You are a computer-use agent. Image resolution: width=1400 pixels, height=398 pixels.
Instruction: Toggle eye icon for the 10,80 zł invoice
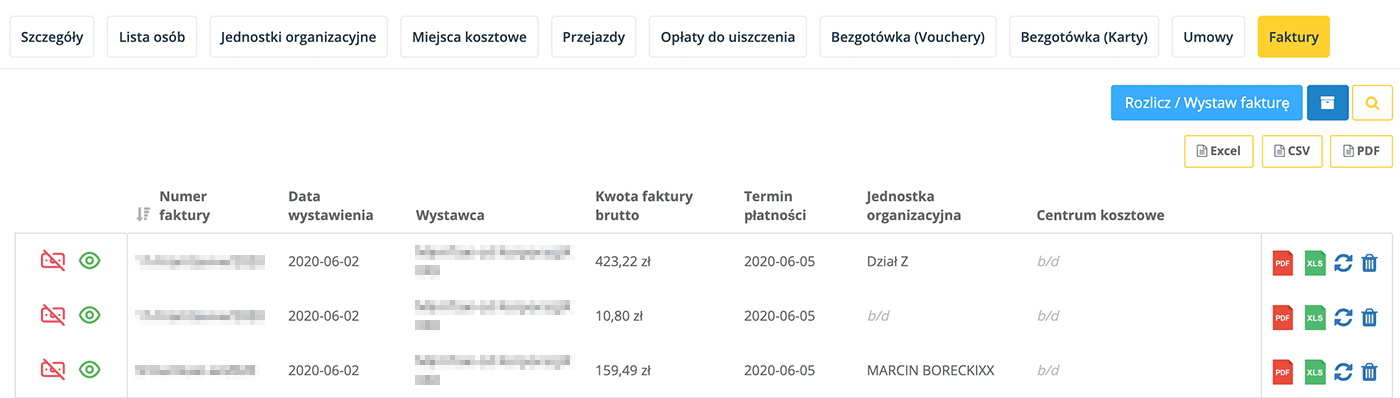pyautogui.click(x=90, y=316)
